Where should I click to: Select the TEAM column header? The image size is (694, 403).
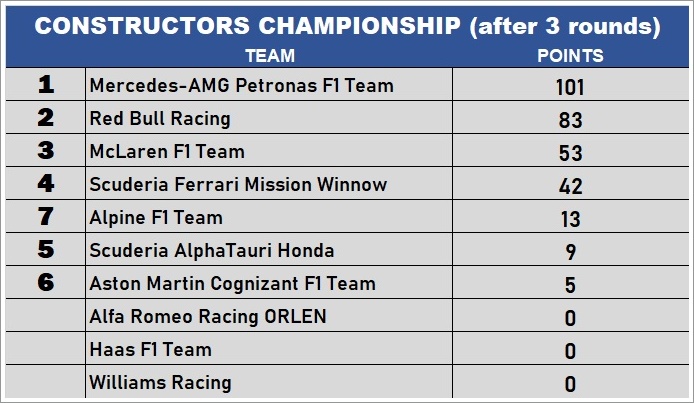point(270,56)
